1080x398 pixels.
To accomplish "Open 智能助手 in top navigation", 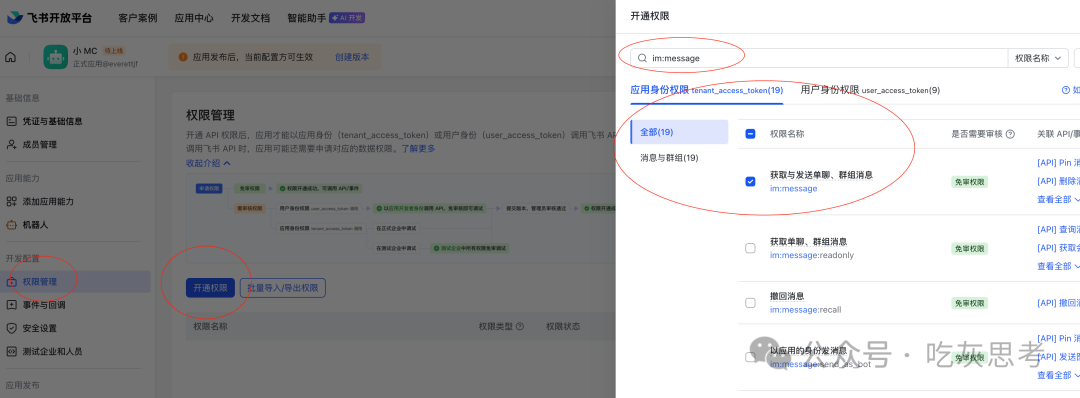I will (x=307, y=18).
